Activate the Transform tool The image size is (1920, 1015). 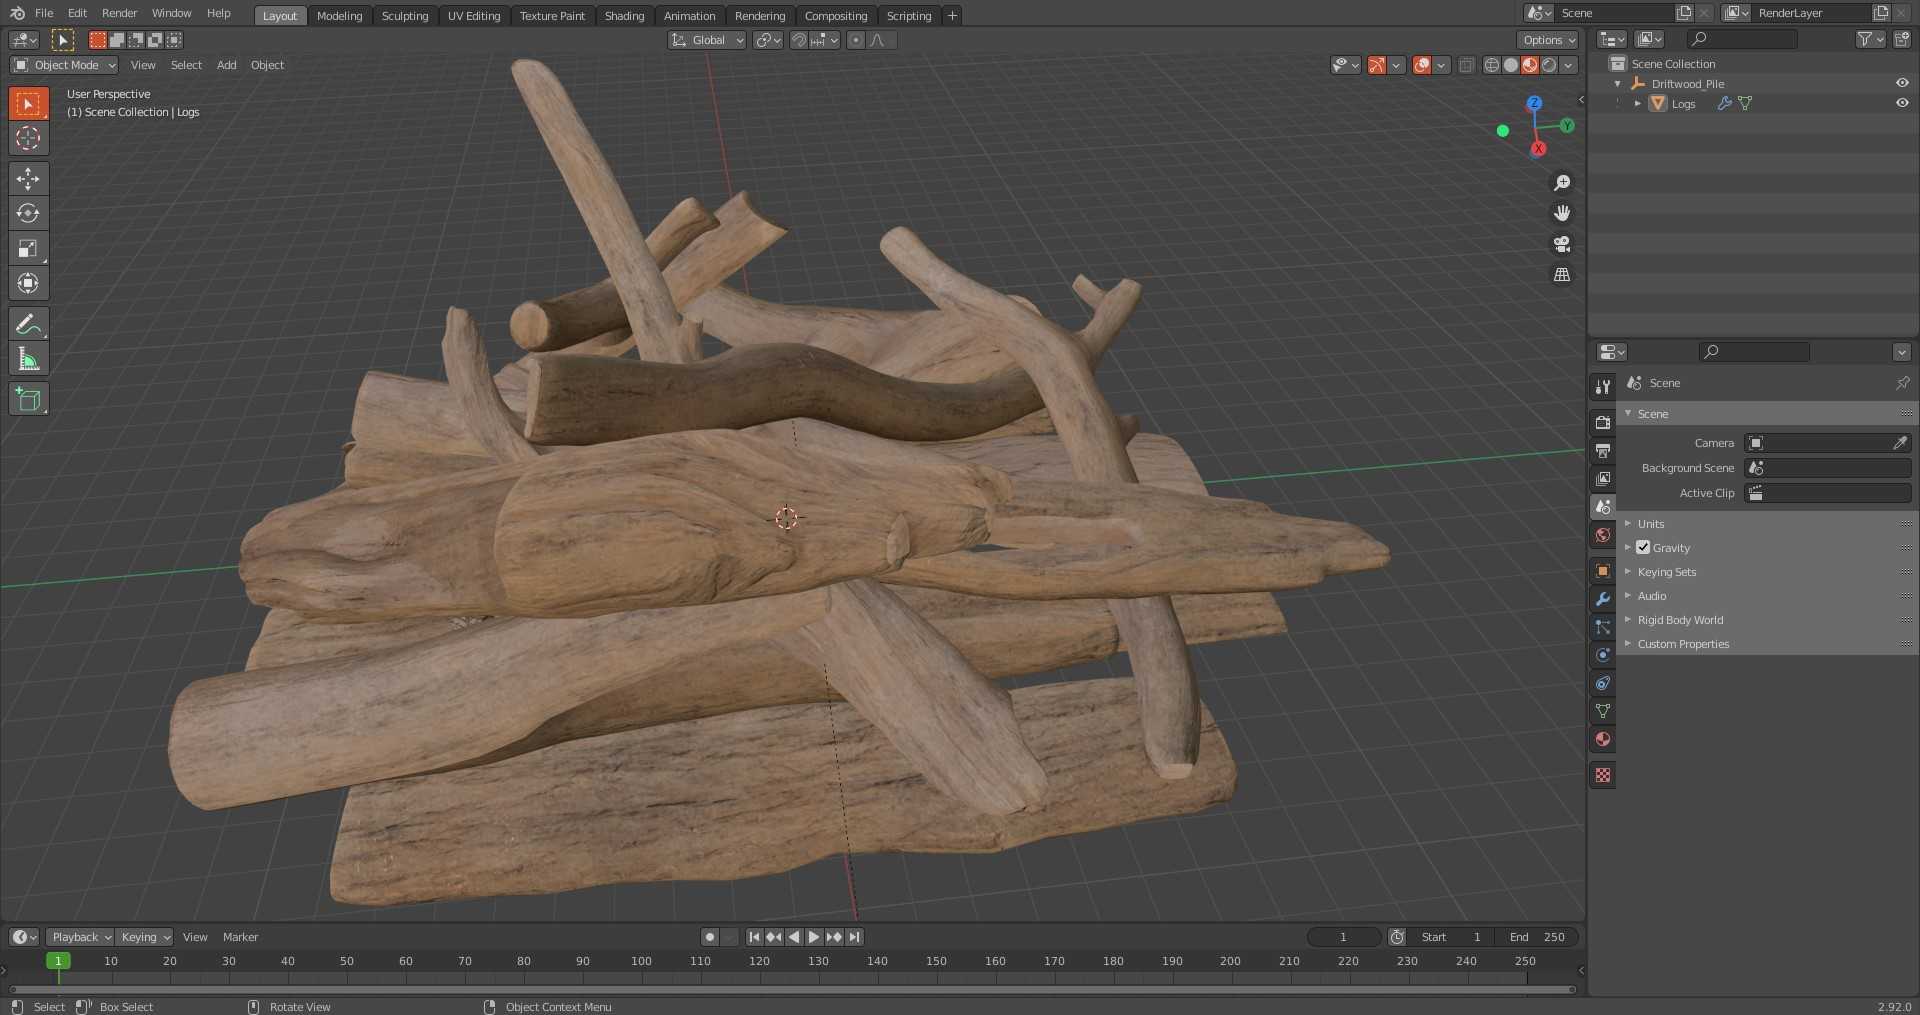(x=28, y=283)
